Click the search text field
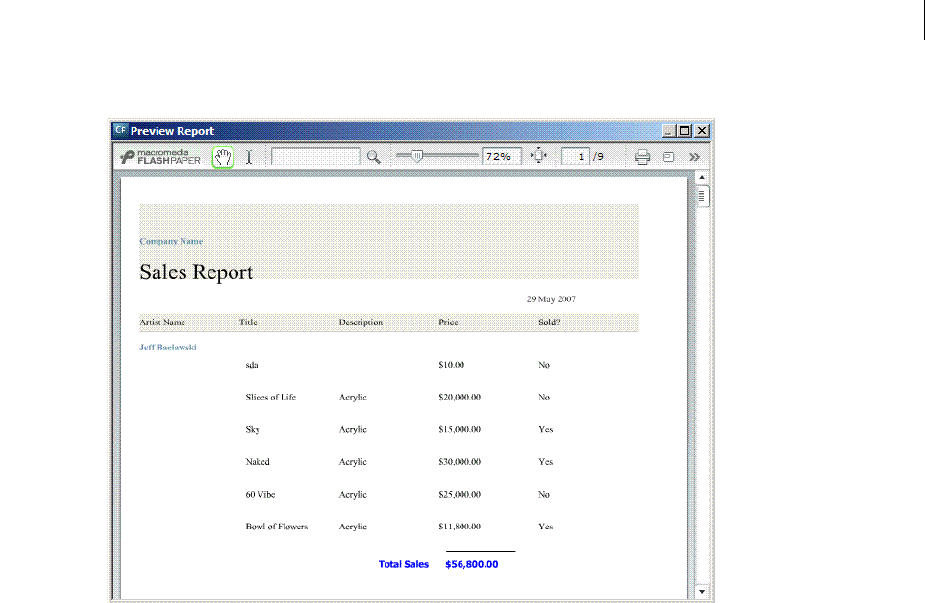This screenshot has height=603, width=925. click(x=316, y=157)
